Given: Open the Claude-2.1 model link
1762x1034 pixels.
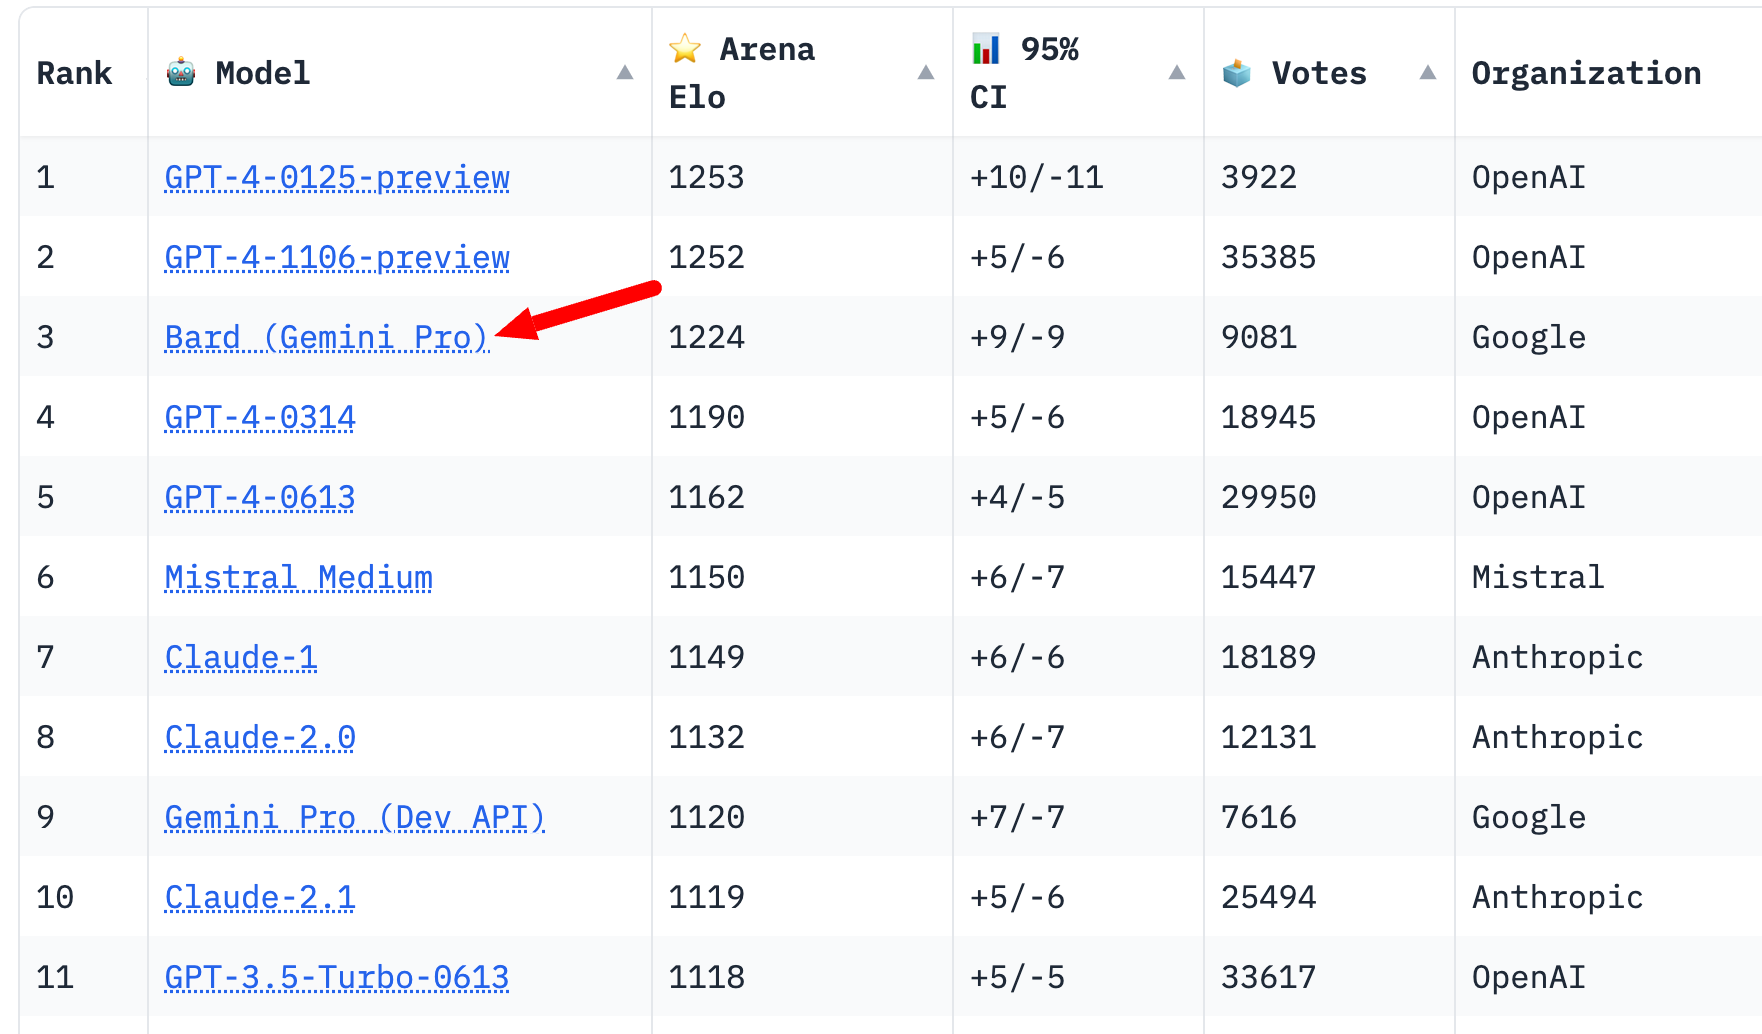Looking at the screenshot, I should tap(260, 897).
